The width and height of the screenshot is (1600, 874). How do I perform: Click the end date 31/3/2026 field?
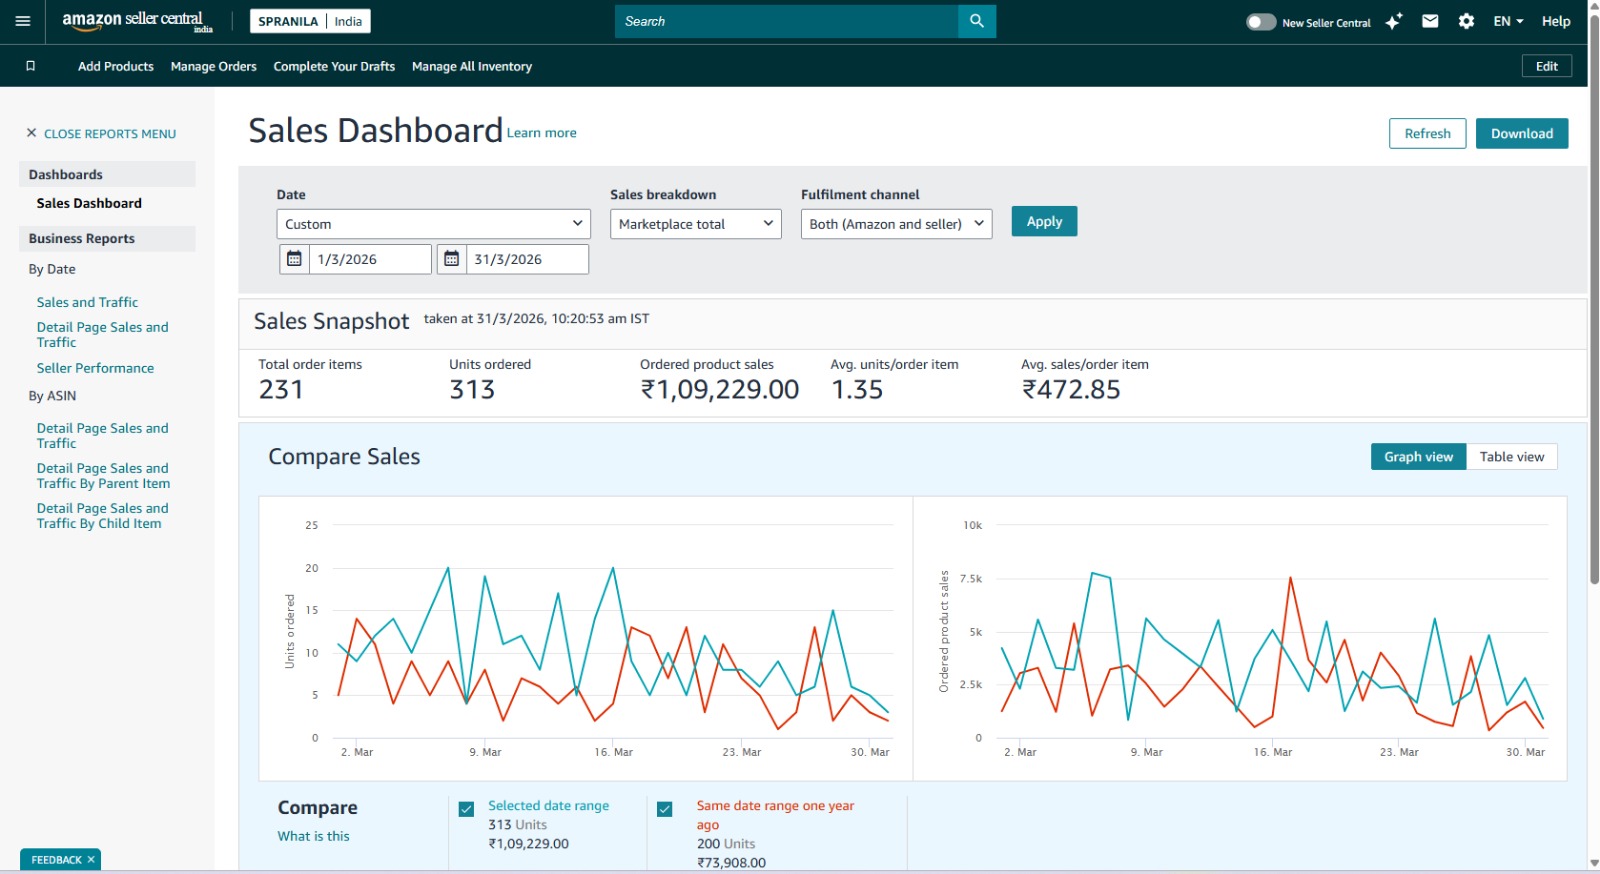click(527, 259)
